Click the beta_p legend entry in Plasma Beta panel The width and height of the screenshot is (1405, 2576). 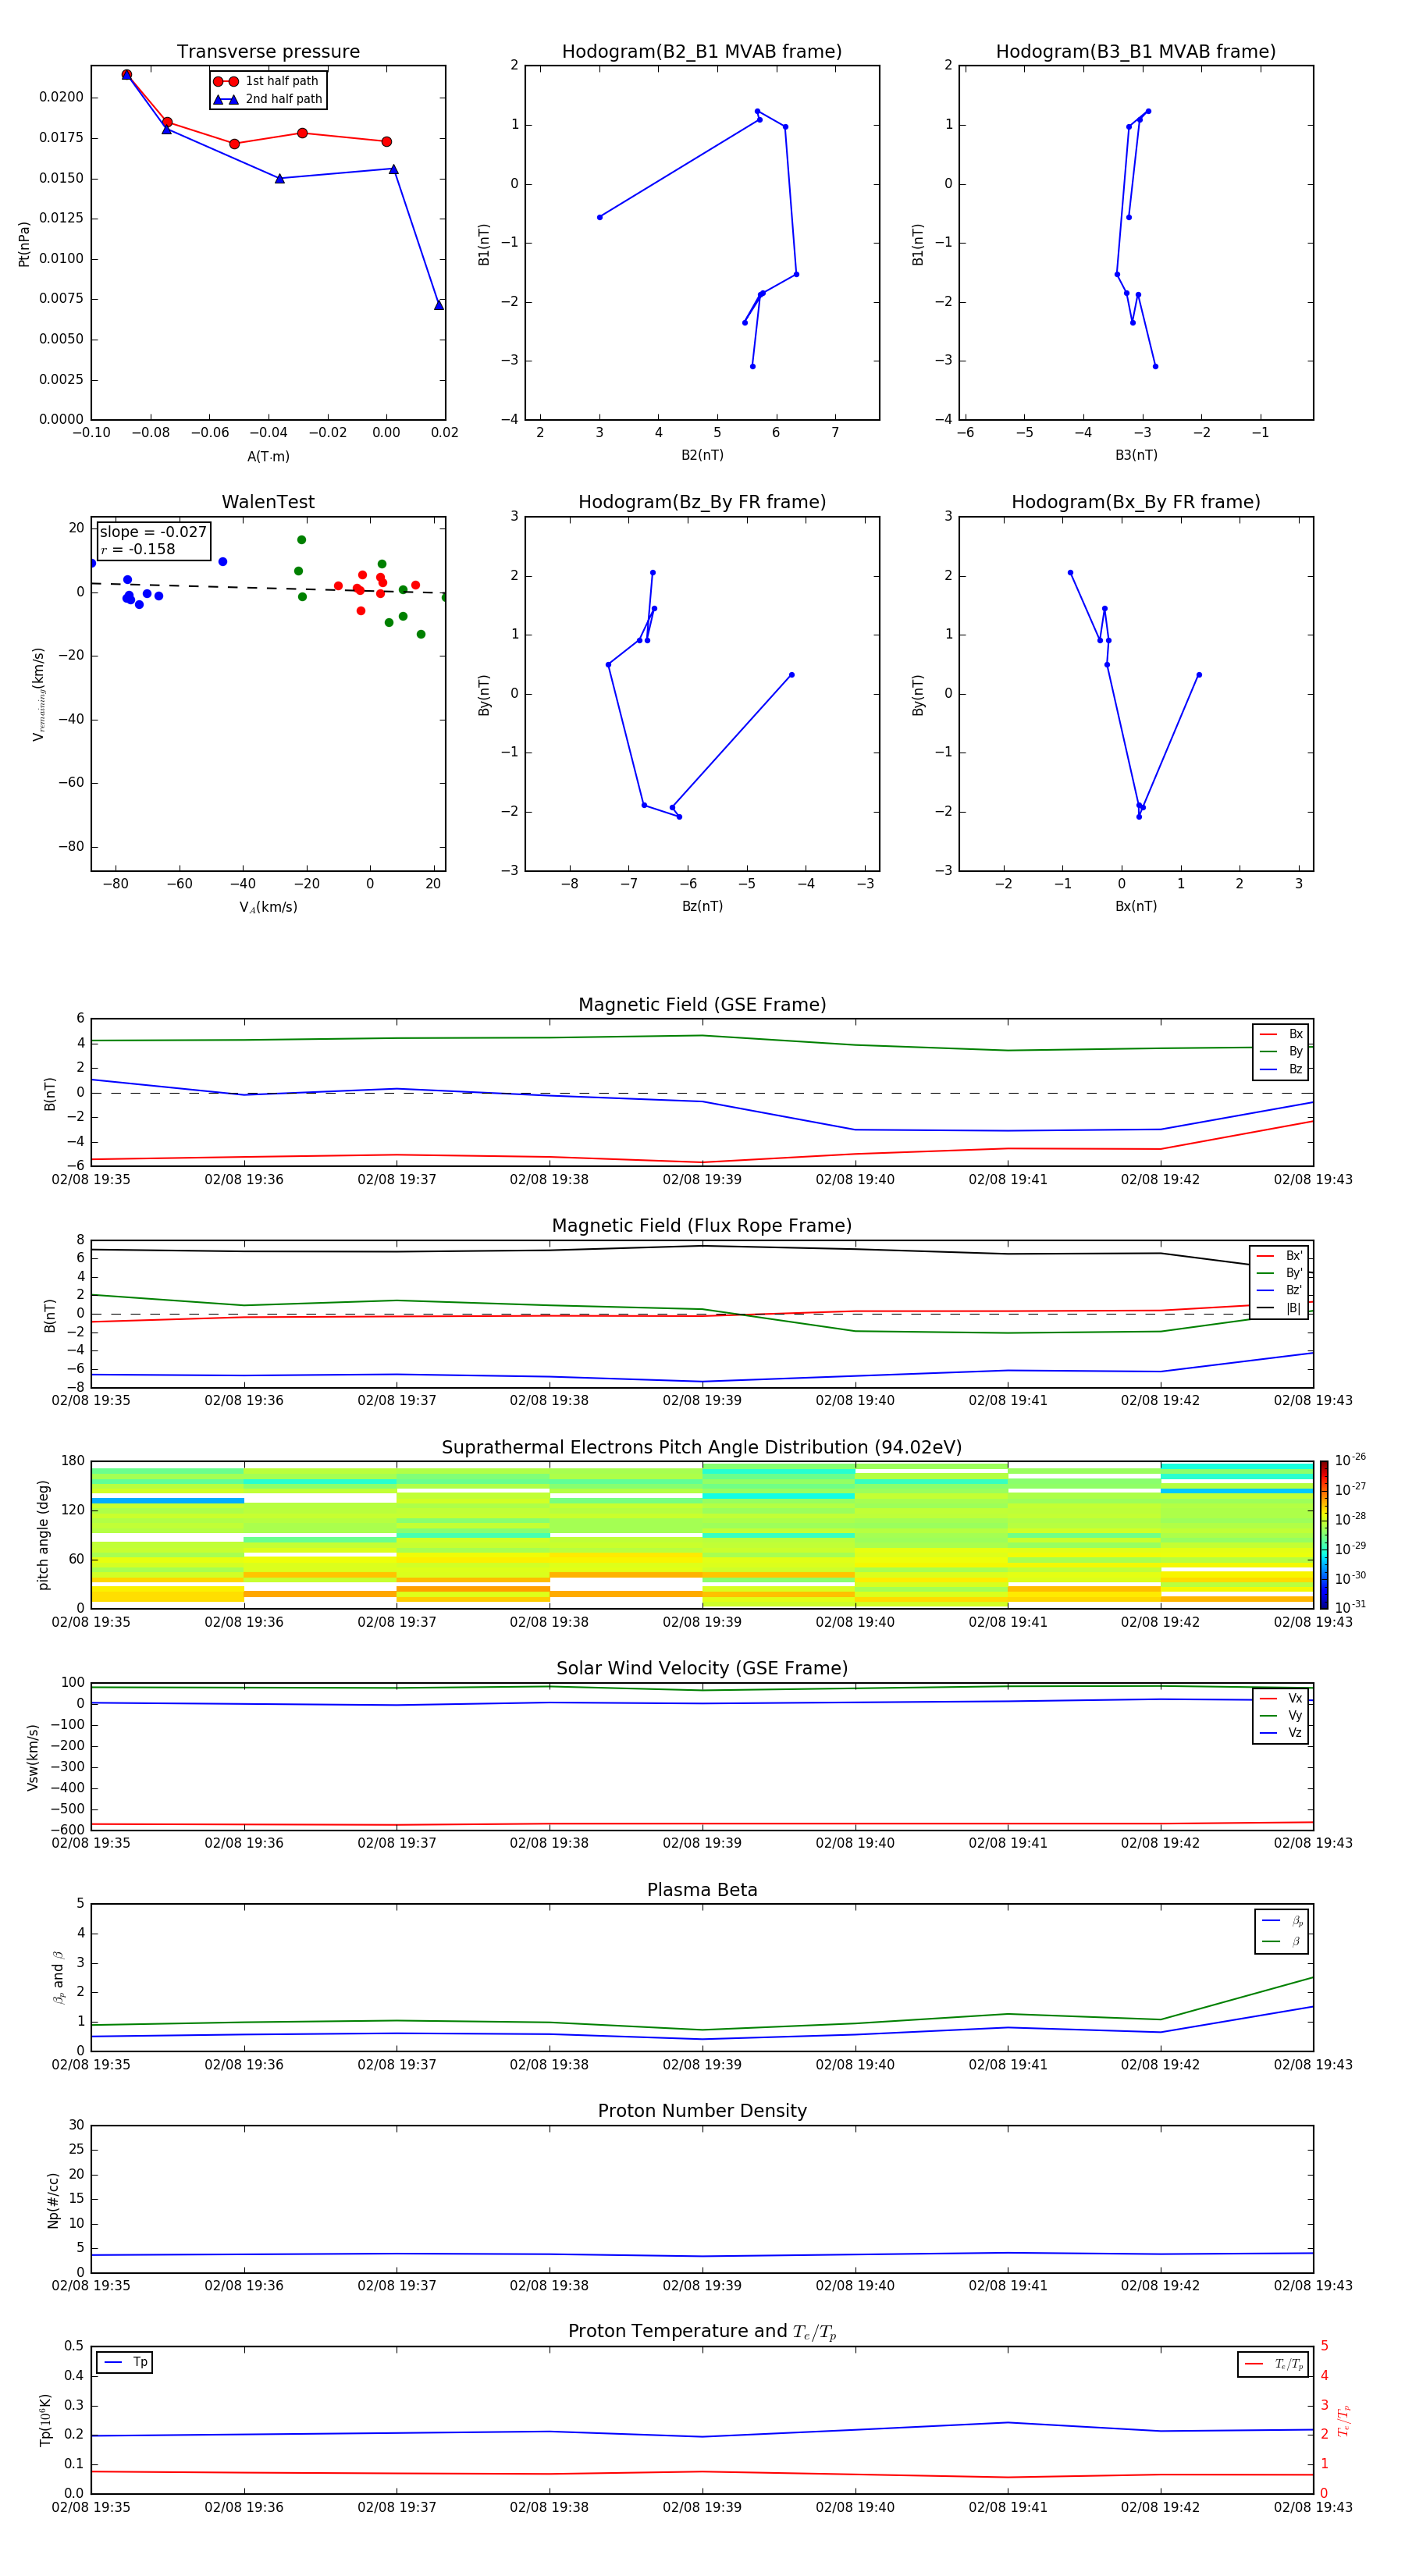click(x=1282, y=1921)
